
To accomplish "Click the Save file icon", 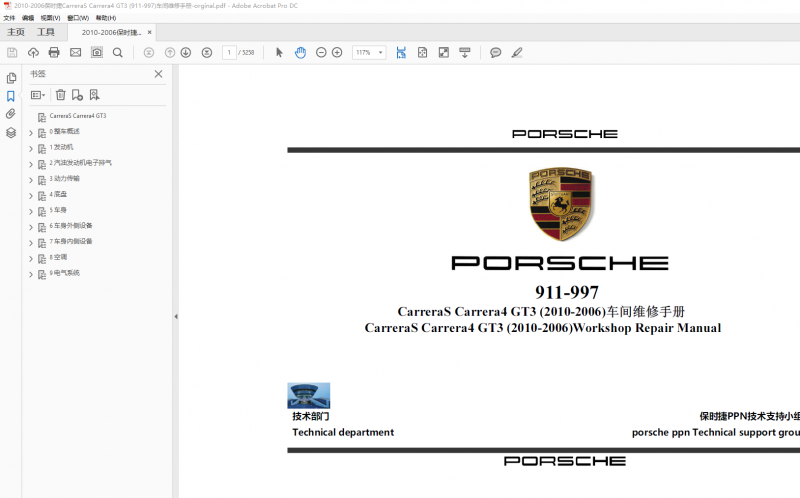I will pyautogui.click(x=12, y=53).
